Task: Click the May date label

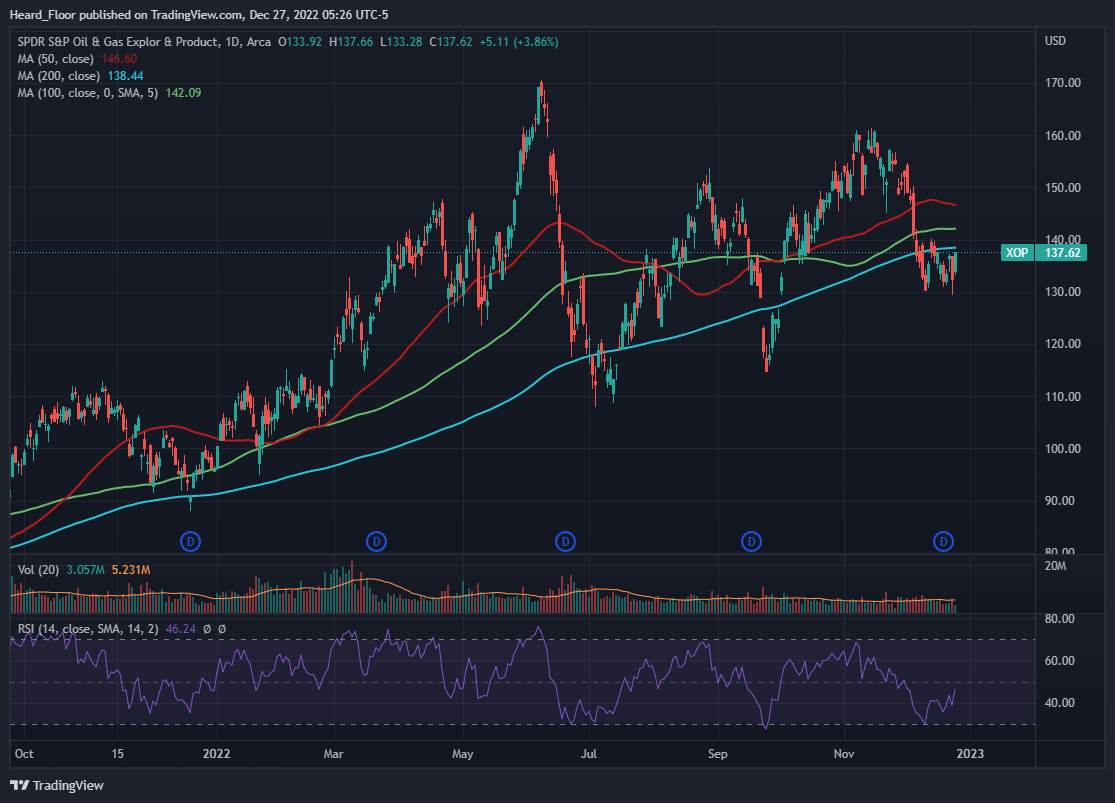Action: (462, 754)
